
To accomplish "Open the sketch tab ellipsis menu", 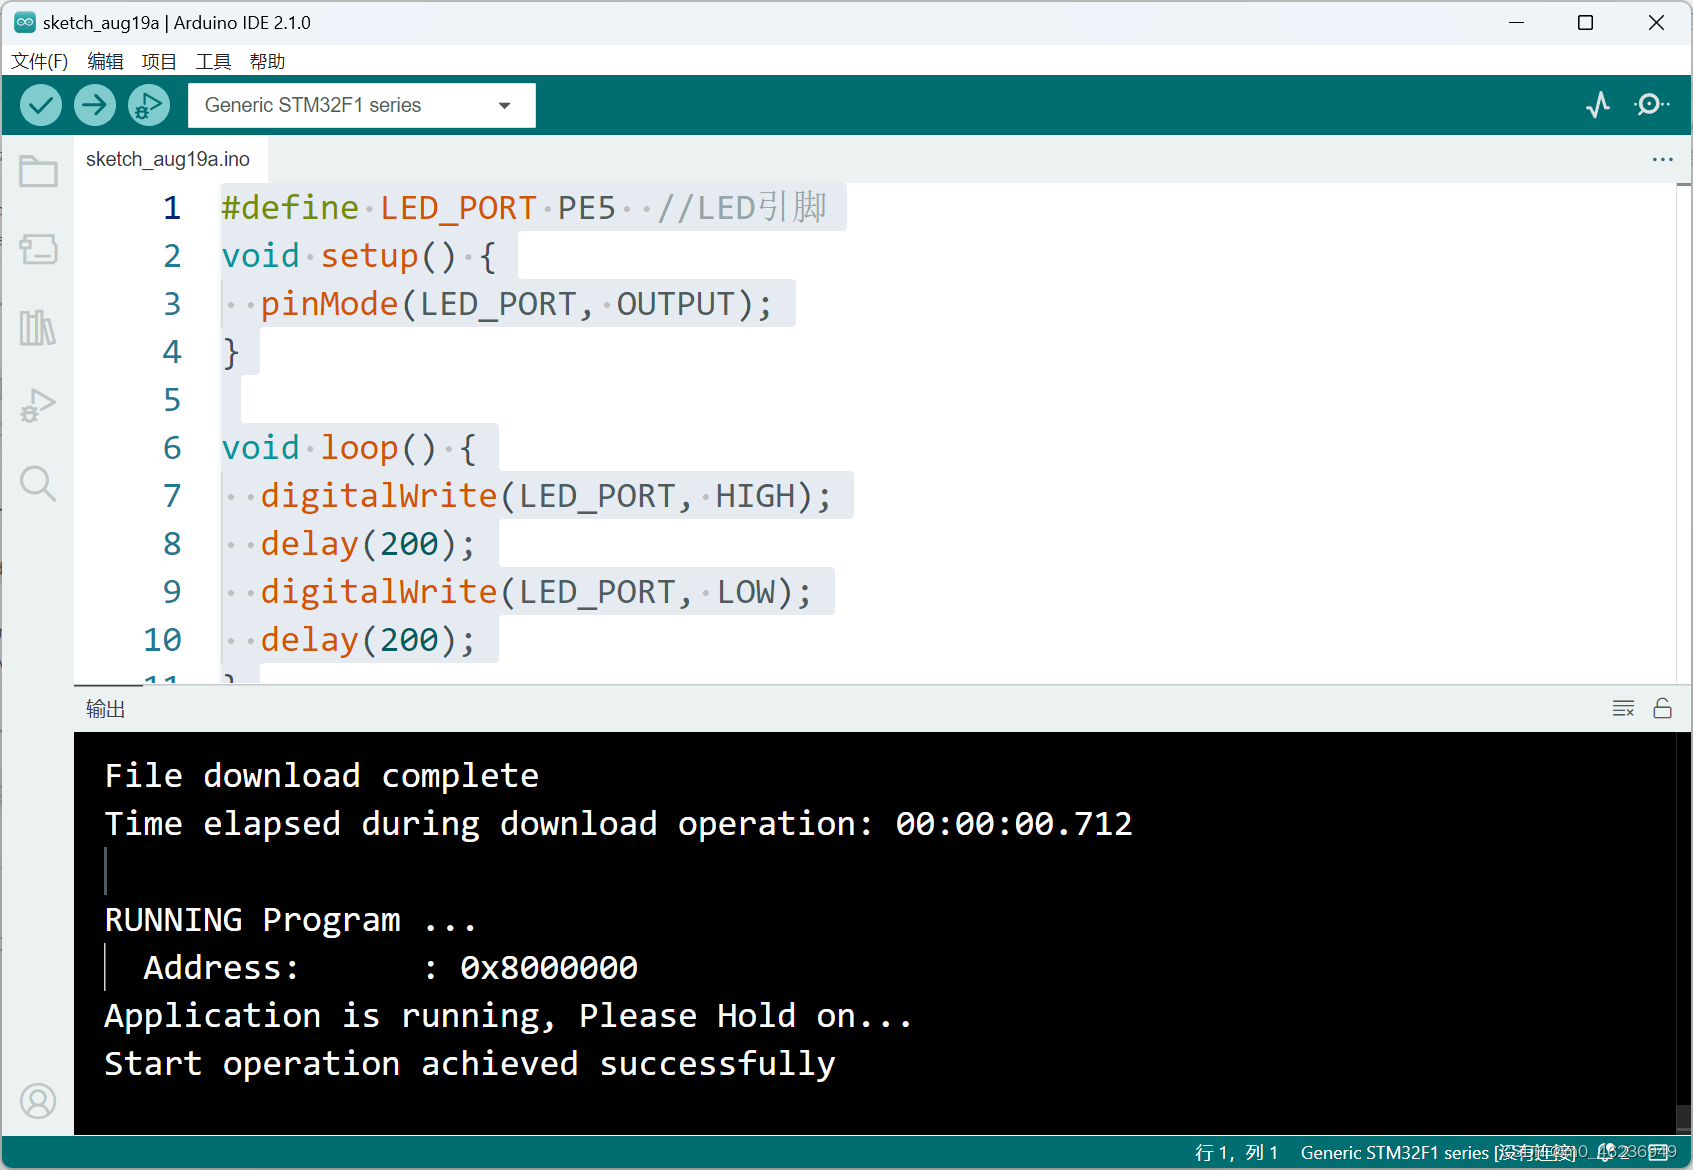I will click(1662, 159).
